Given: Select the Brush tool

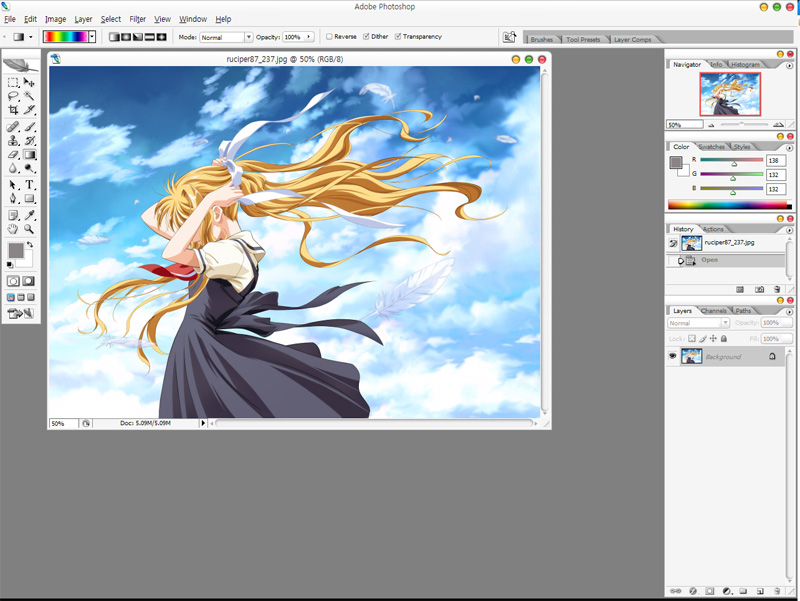Looking at the screenshot, I should click(29, 127).
